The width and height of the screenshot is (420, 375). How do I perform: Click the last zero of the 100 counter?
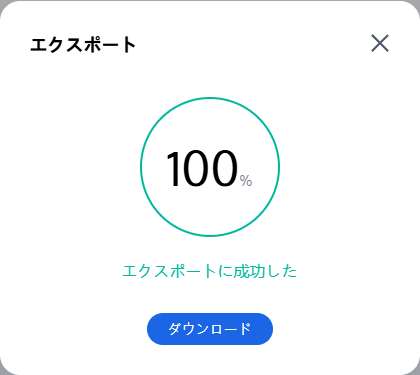pos(224,168)
